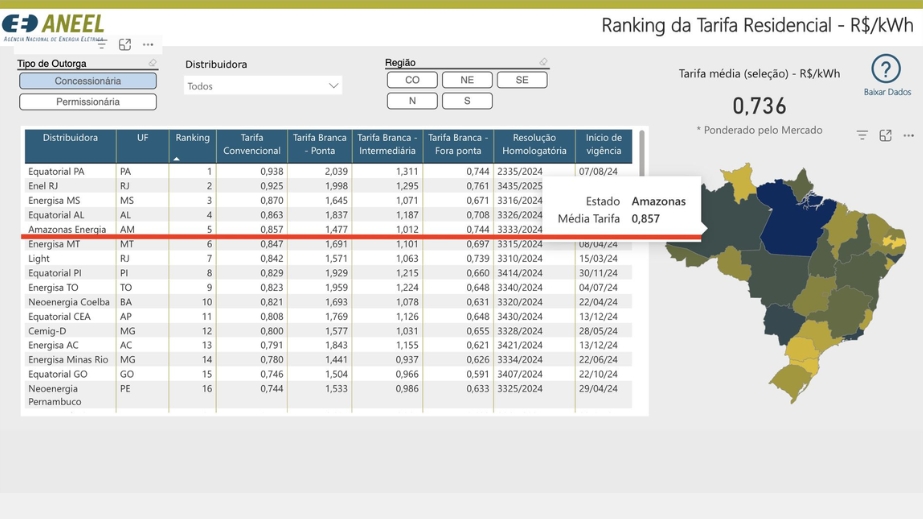
Task: Open ellipsis menu near ANEEL logo
Action: coord(148,45)
